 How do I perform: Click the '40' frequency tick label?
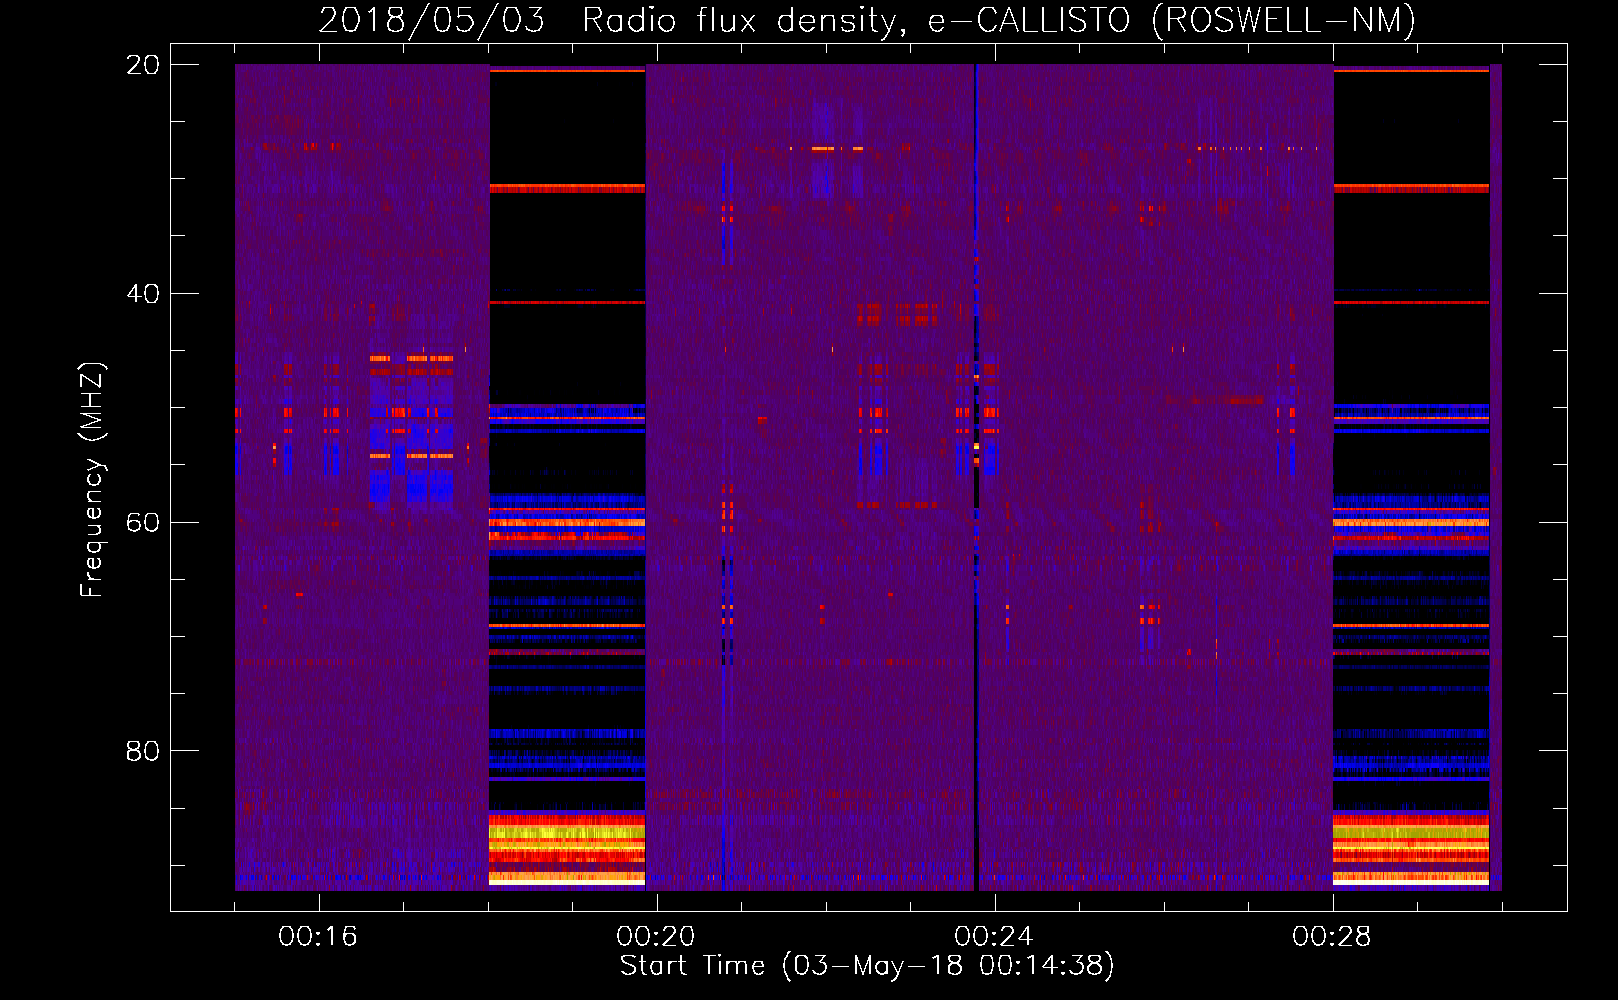click(143, 294)
